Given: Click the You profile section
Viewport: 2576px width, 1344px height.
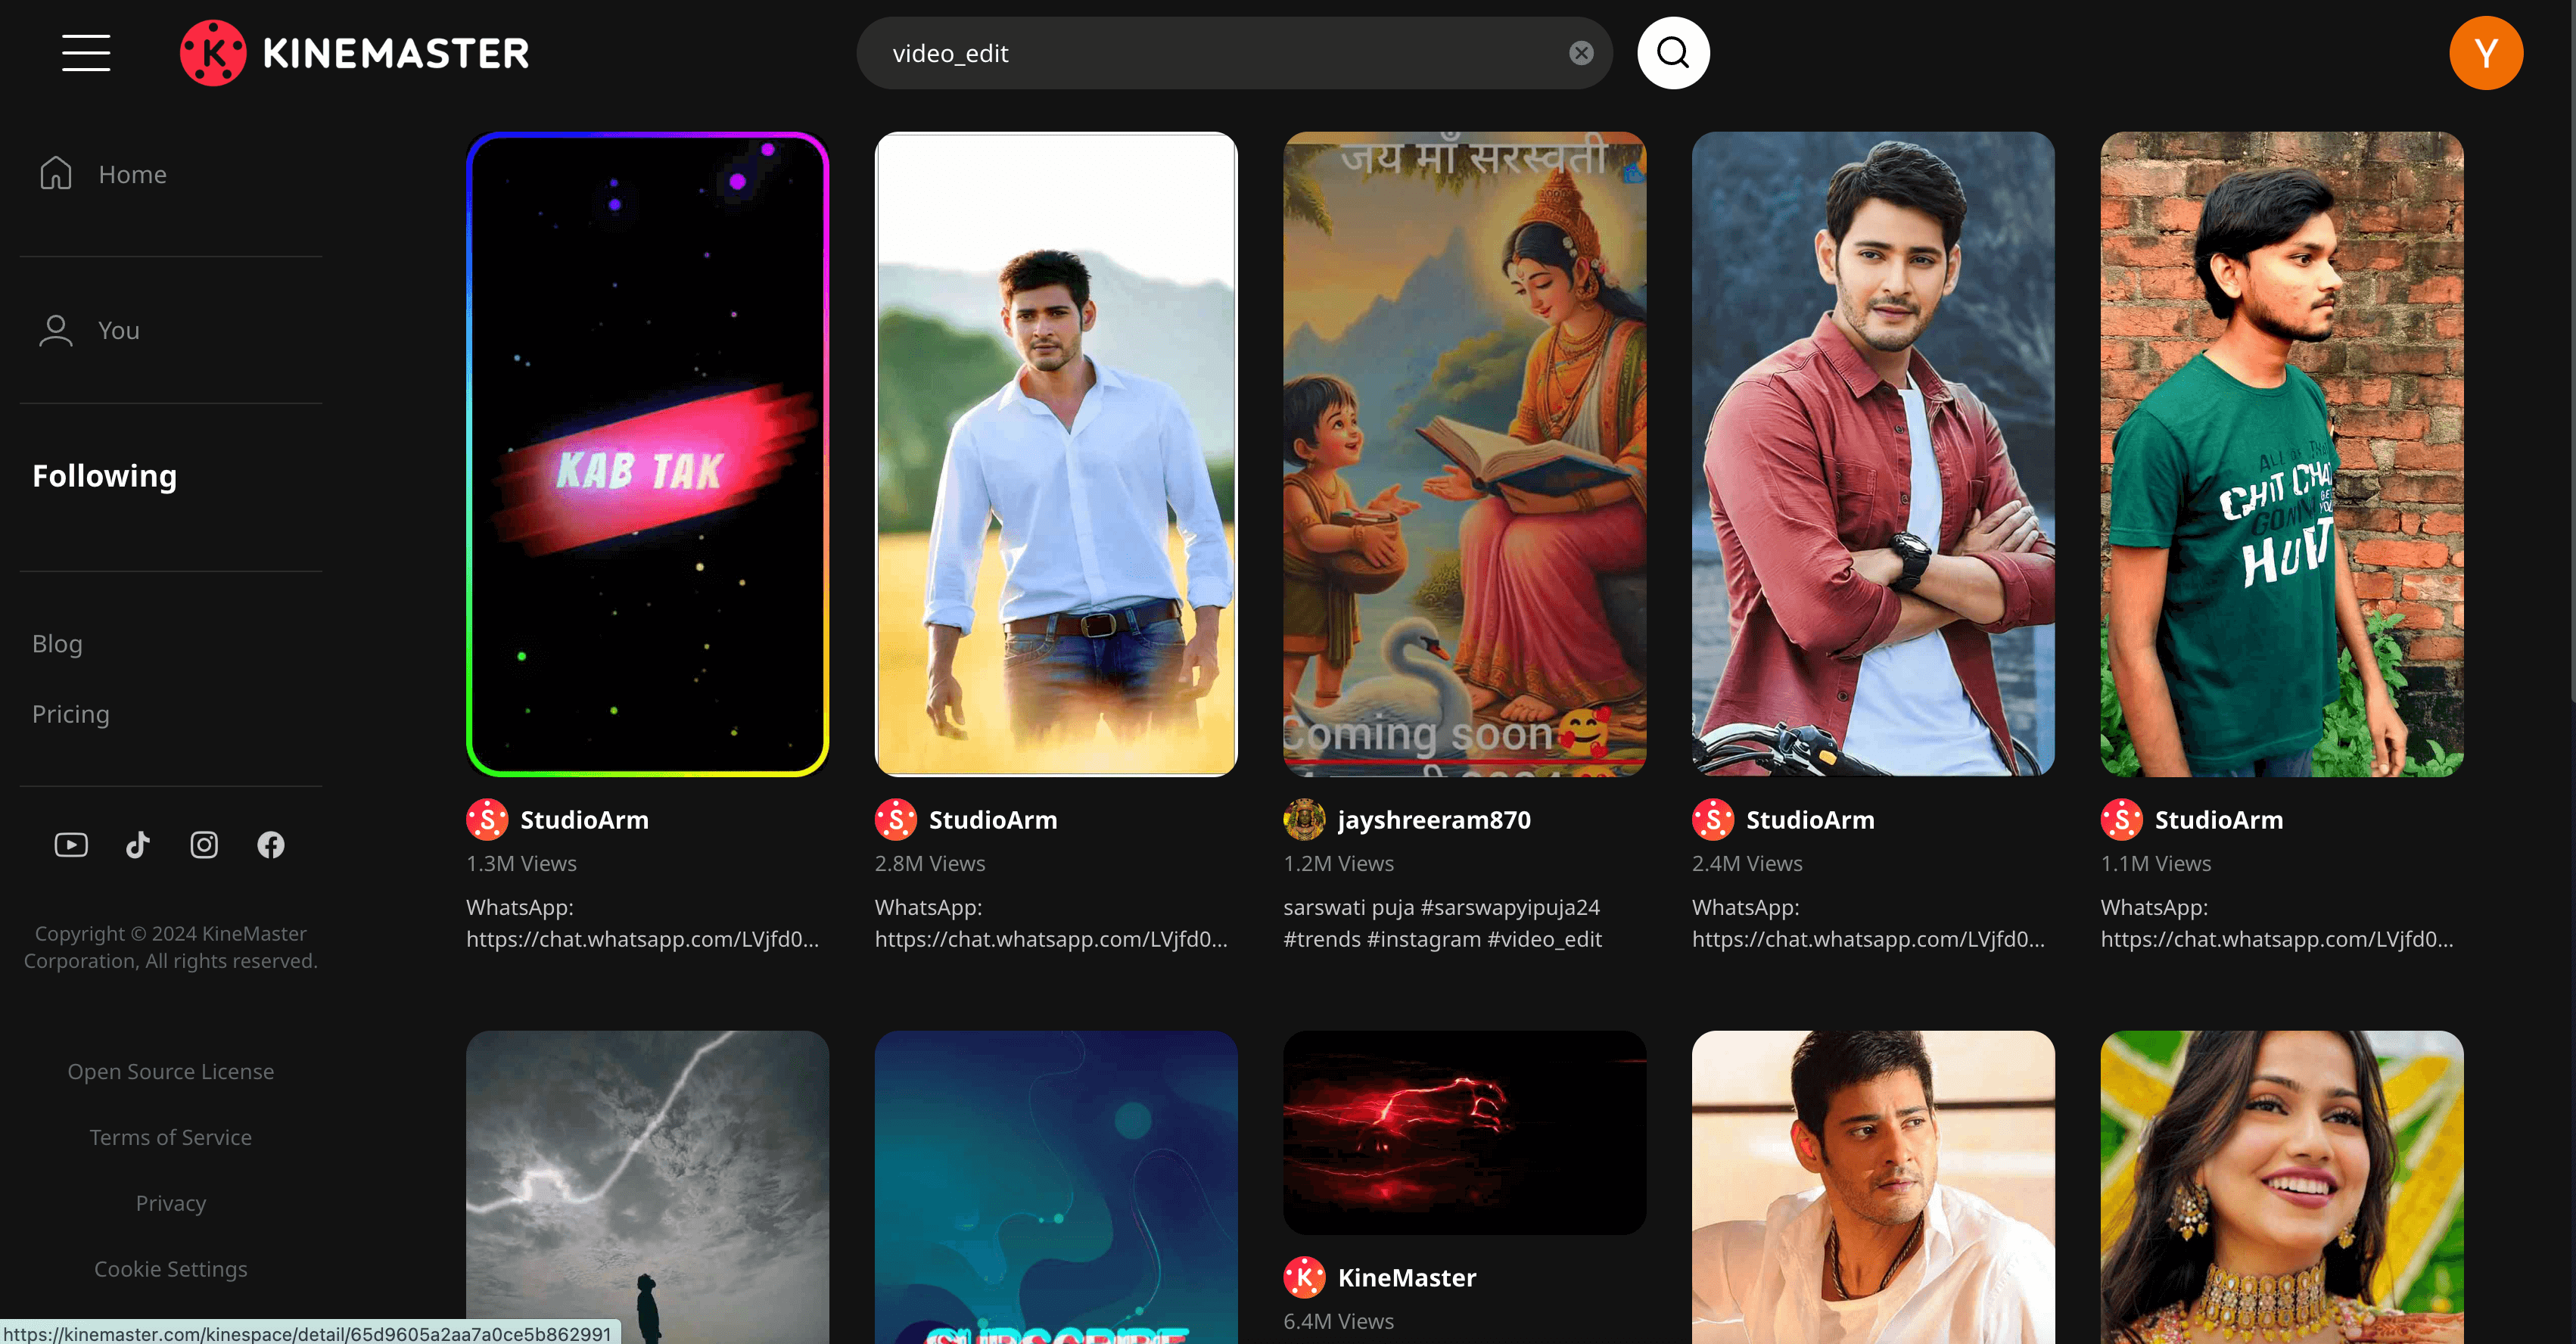Looking at the screenshot, I should (114, 328).
